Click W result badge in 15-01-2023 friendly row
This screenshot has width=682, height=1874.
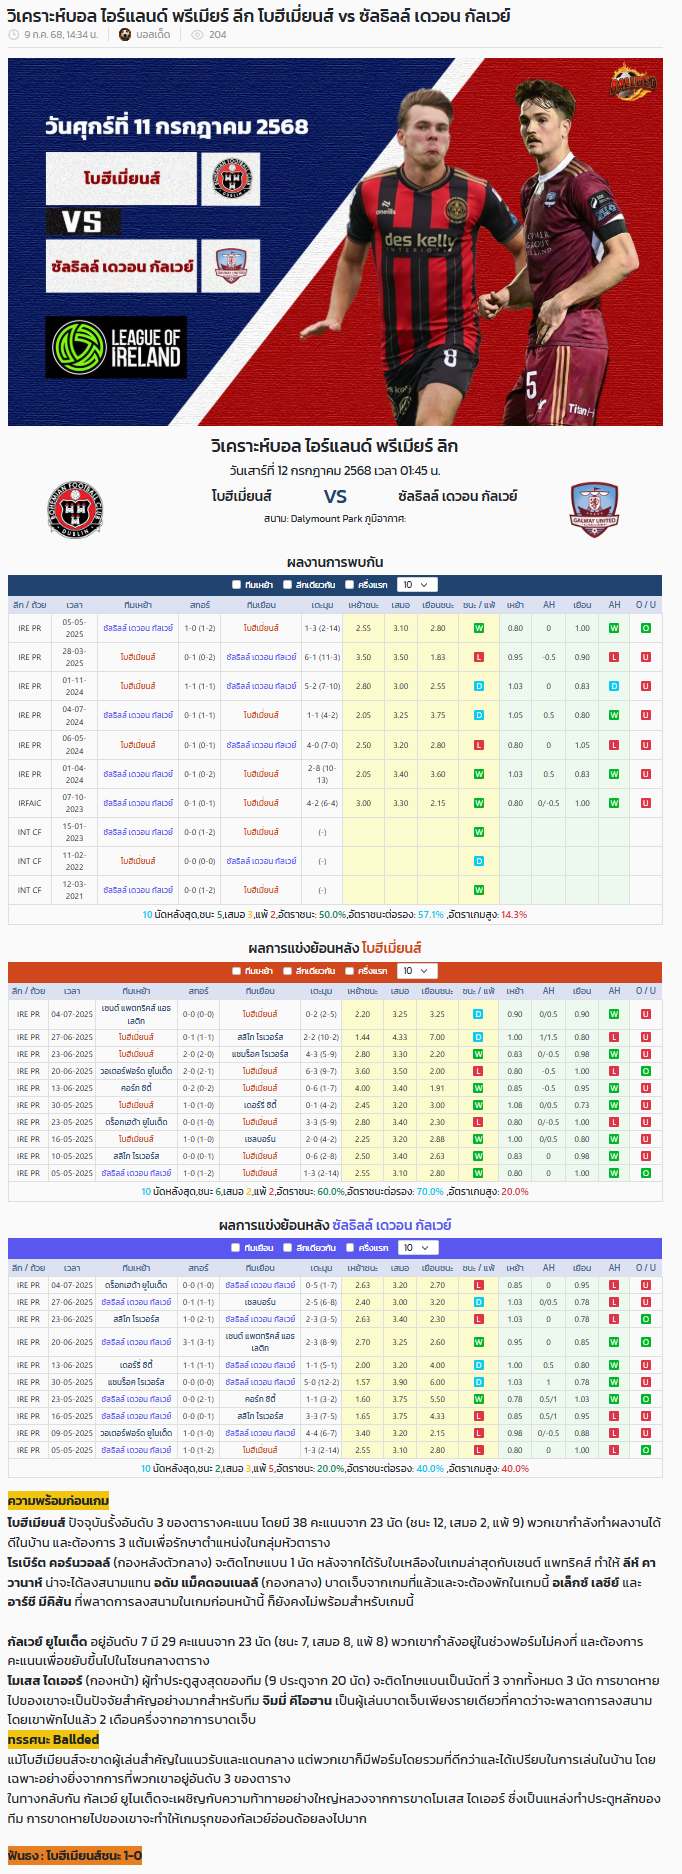479,832
